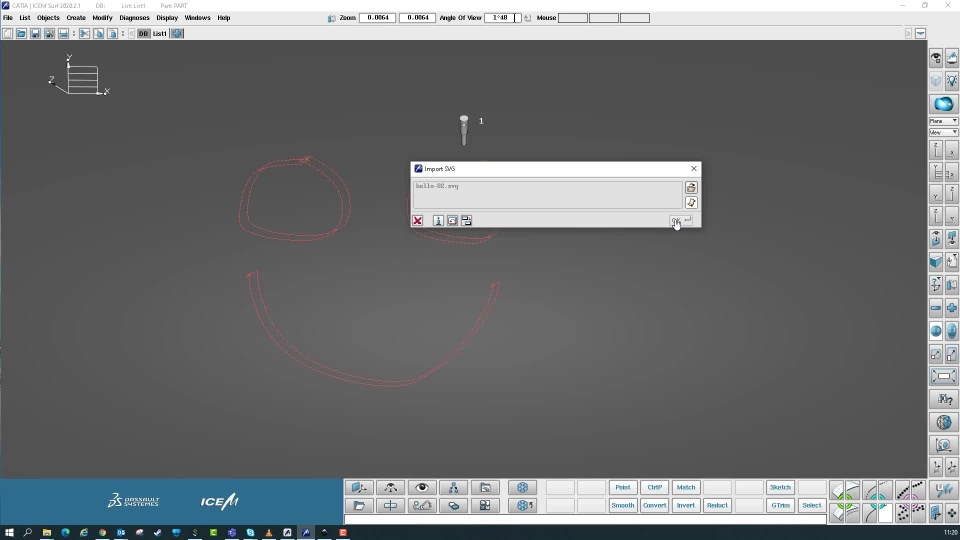The image size is (960, 540).
Task: Click the blue cube icon in right panel
Action: (936, 263)
